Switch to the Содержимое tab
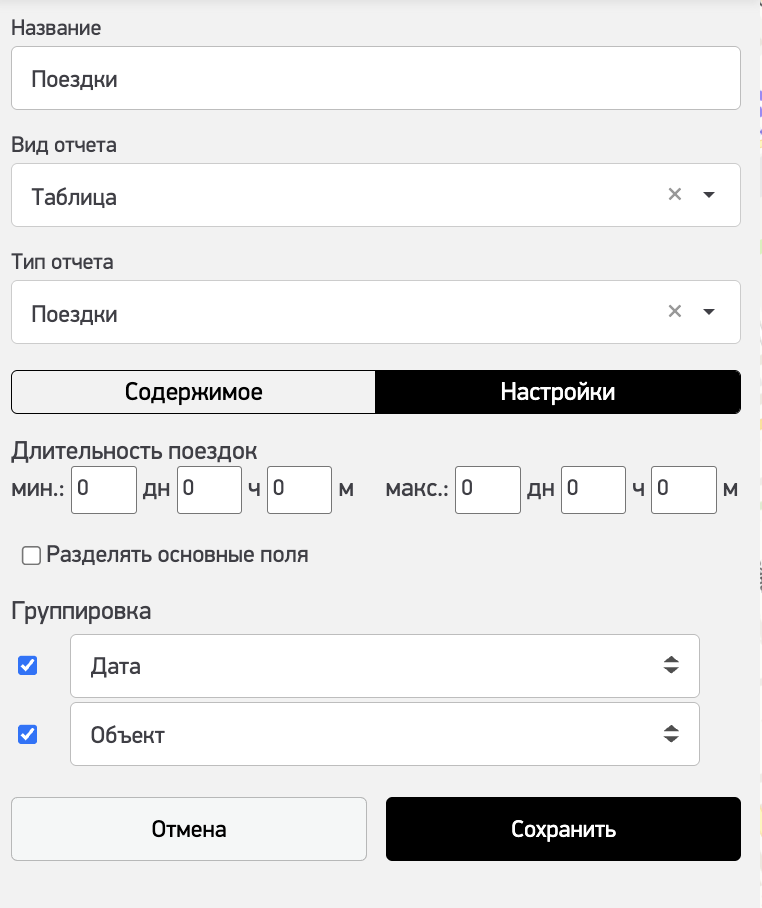The image size is (762, 908). 193,392
